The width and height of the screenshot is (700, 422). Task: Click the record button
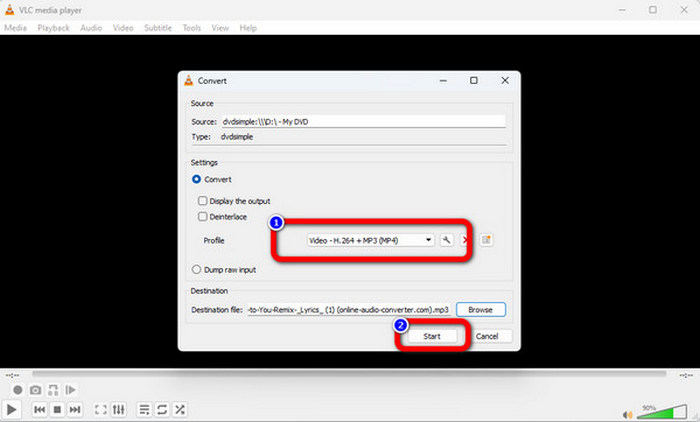click(17, 390)
